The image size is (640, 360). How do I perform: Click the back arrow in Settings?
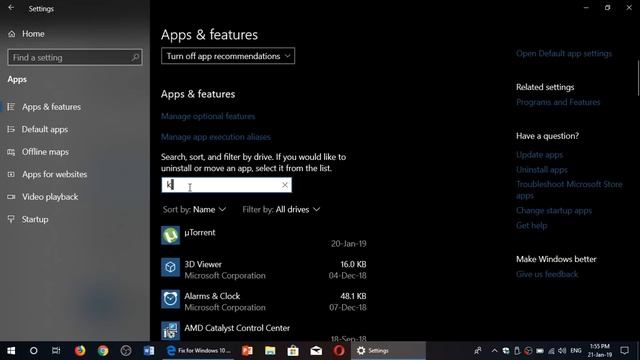tap(11, 8)
